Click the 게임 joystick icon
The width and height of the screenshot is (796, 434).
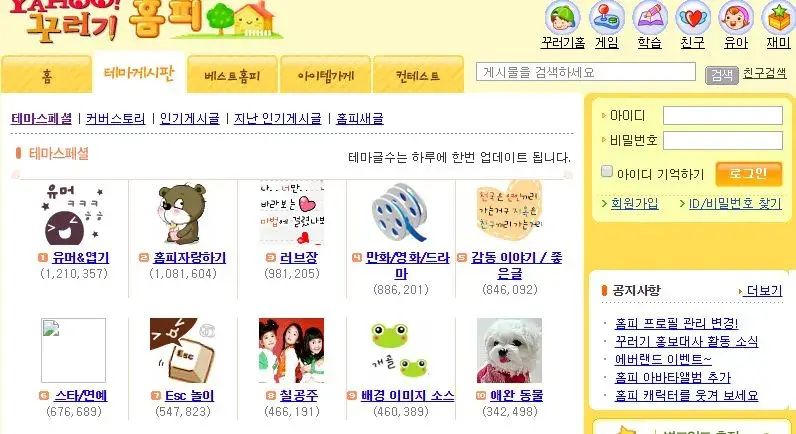(x=607, y=18)
